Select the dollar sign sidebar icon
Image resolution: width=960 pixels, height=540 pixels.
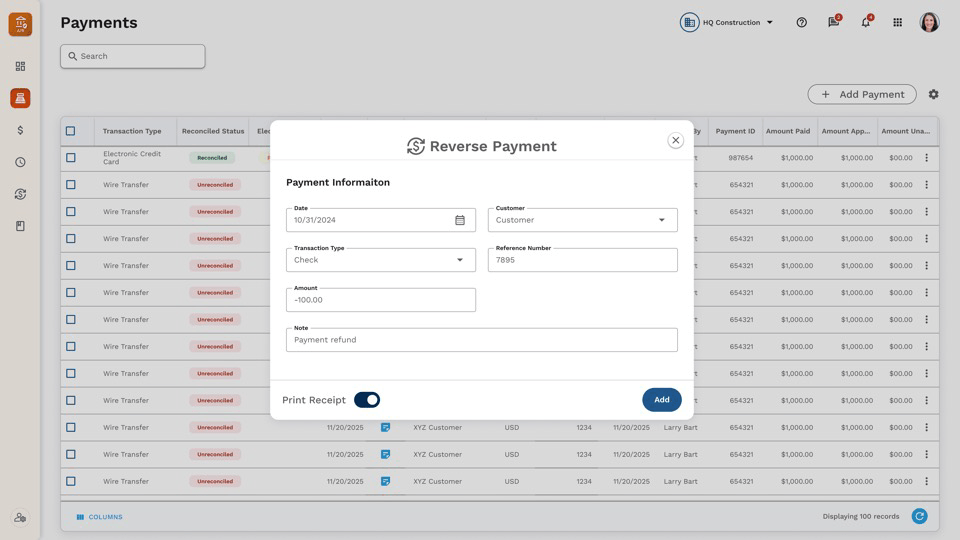pyautogui.click(x=20, y=130)
